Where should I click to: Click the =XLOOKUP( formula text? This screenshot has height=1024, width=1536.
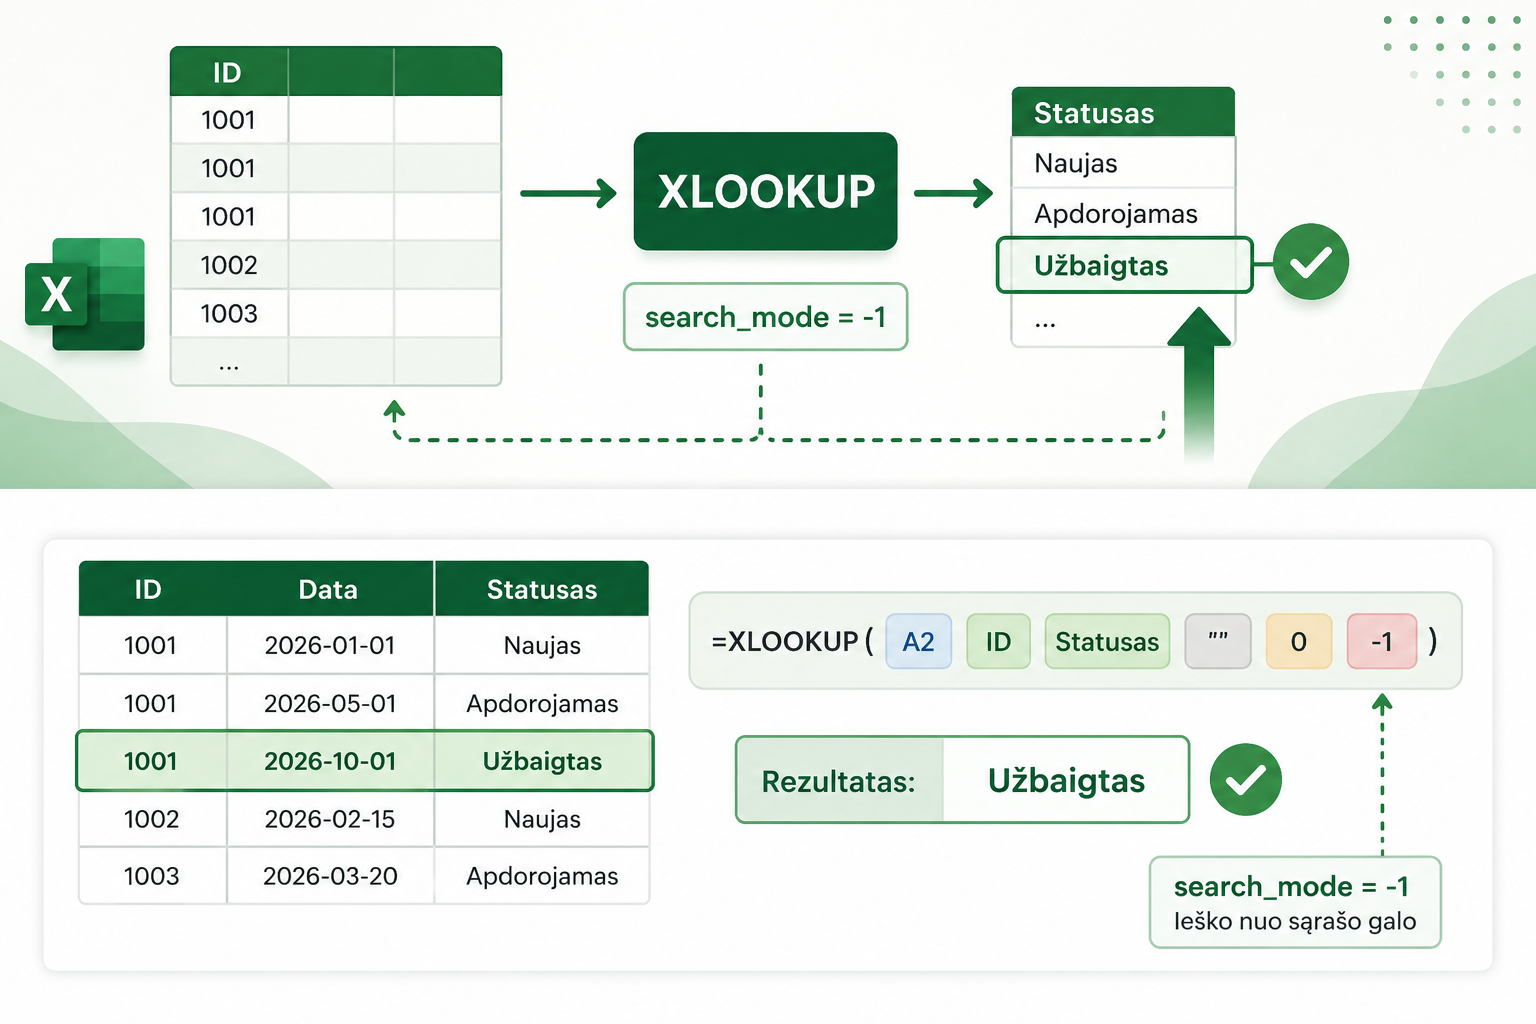[x=792, y=641]
